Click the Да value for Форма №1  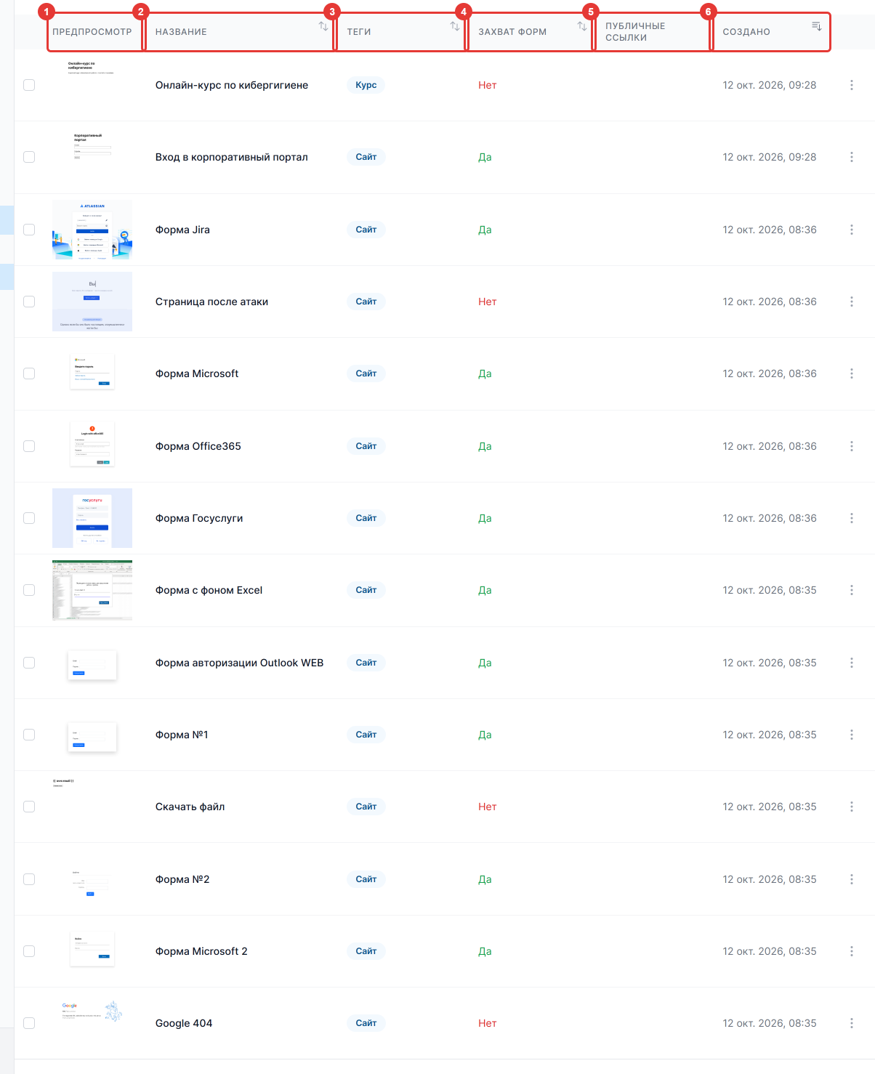click(x=484, y=734)
